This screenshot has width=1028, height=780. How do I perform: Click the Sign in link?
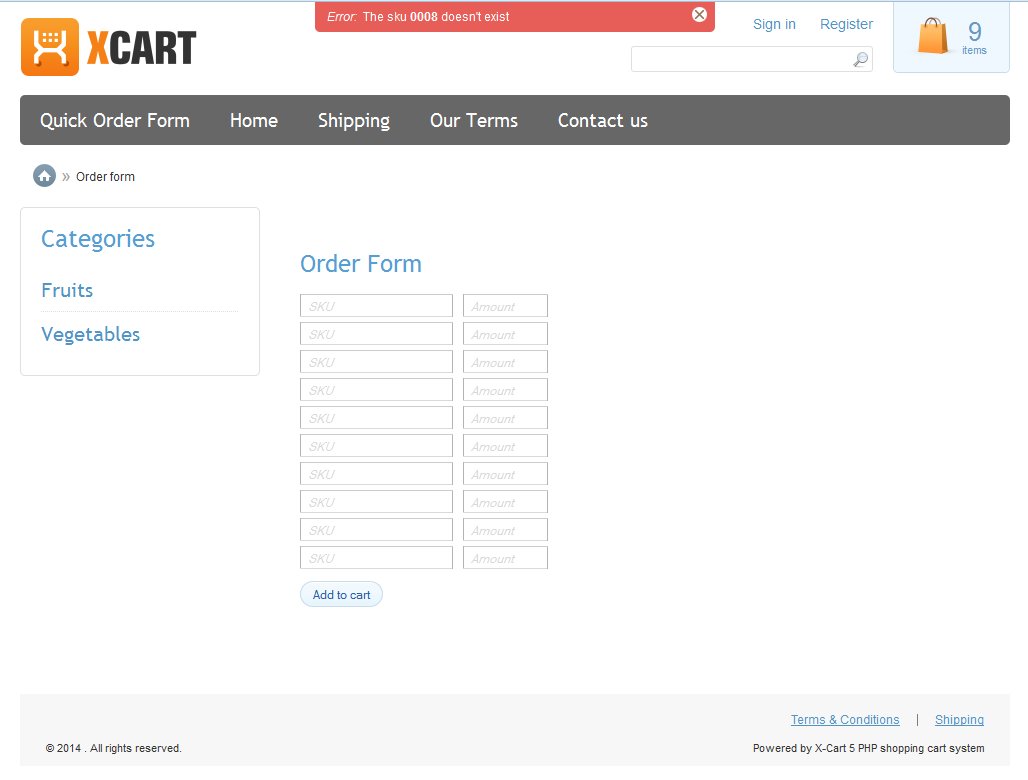point(774,24)
